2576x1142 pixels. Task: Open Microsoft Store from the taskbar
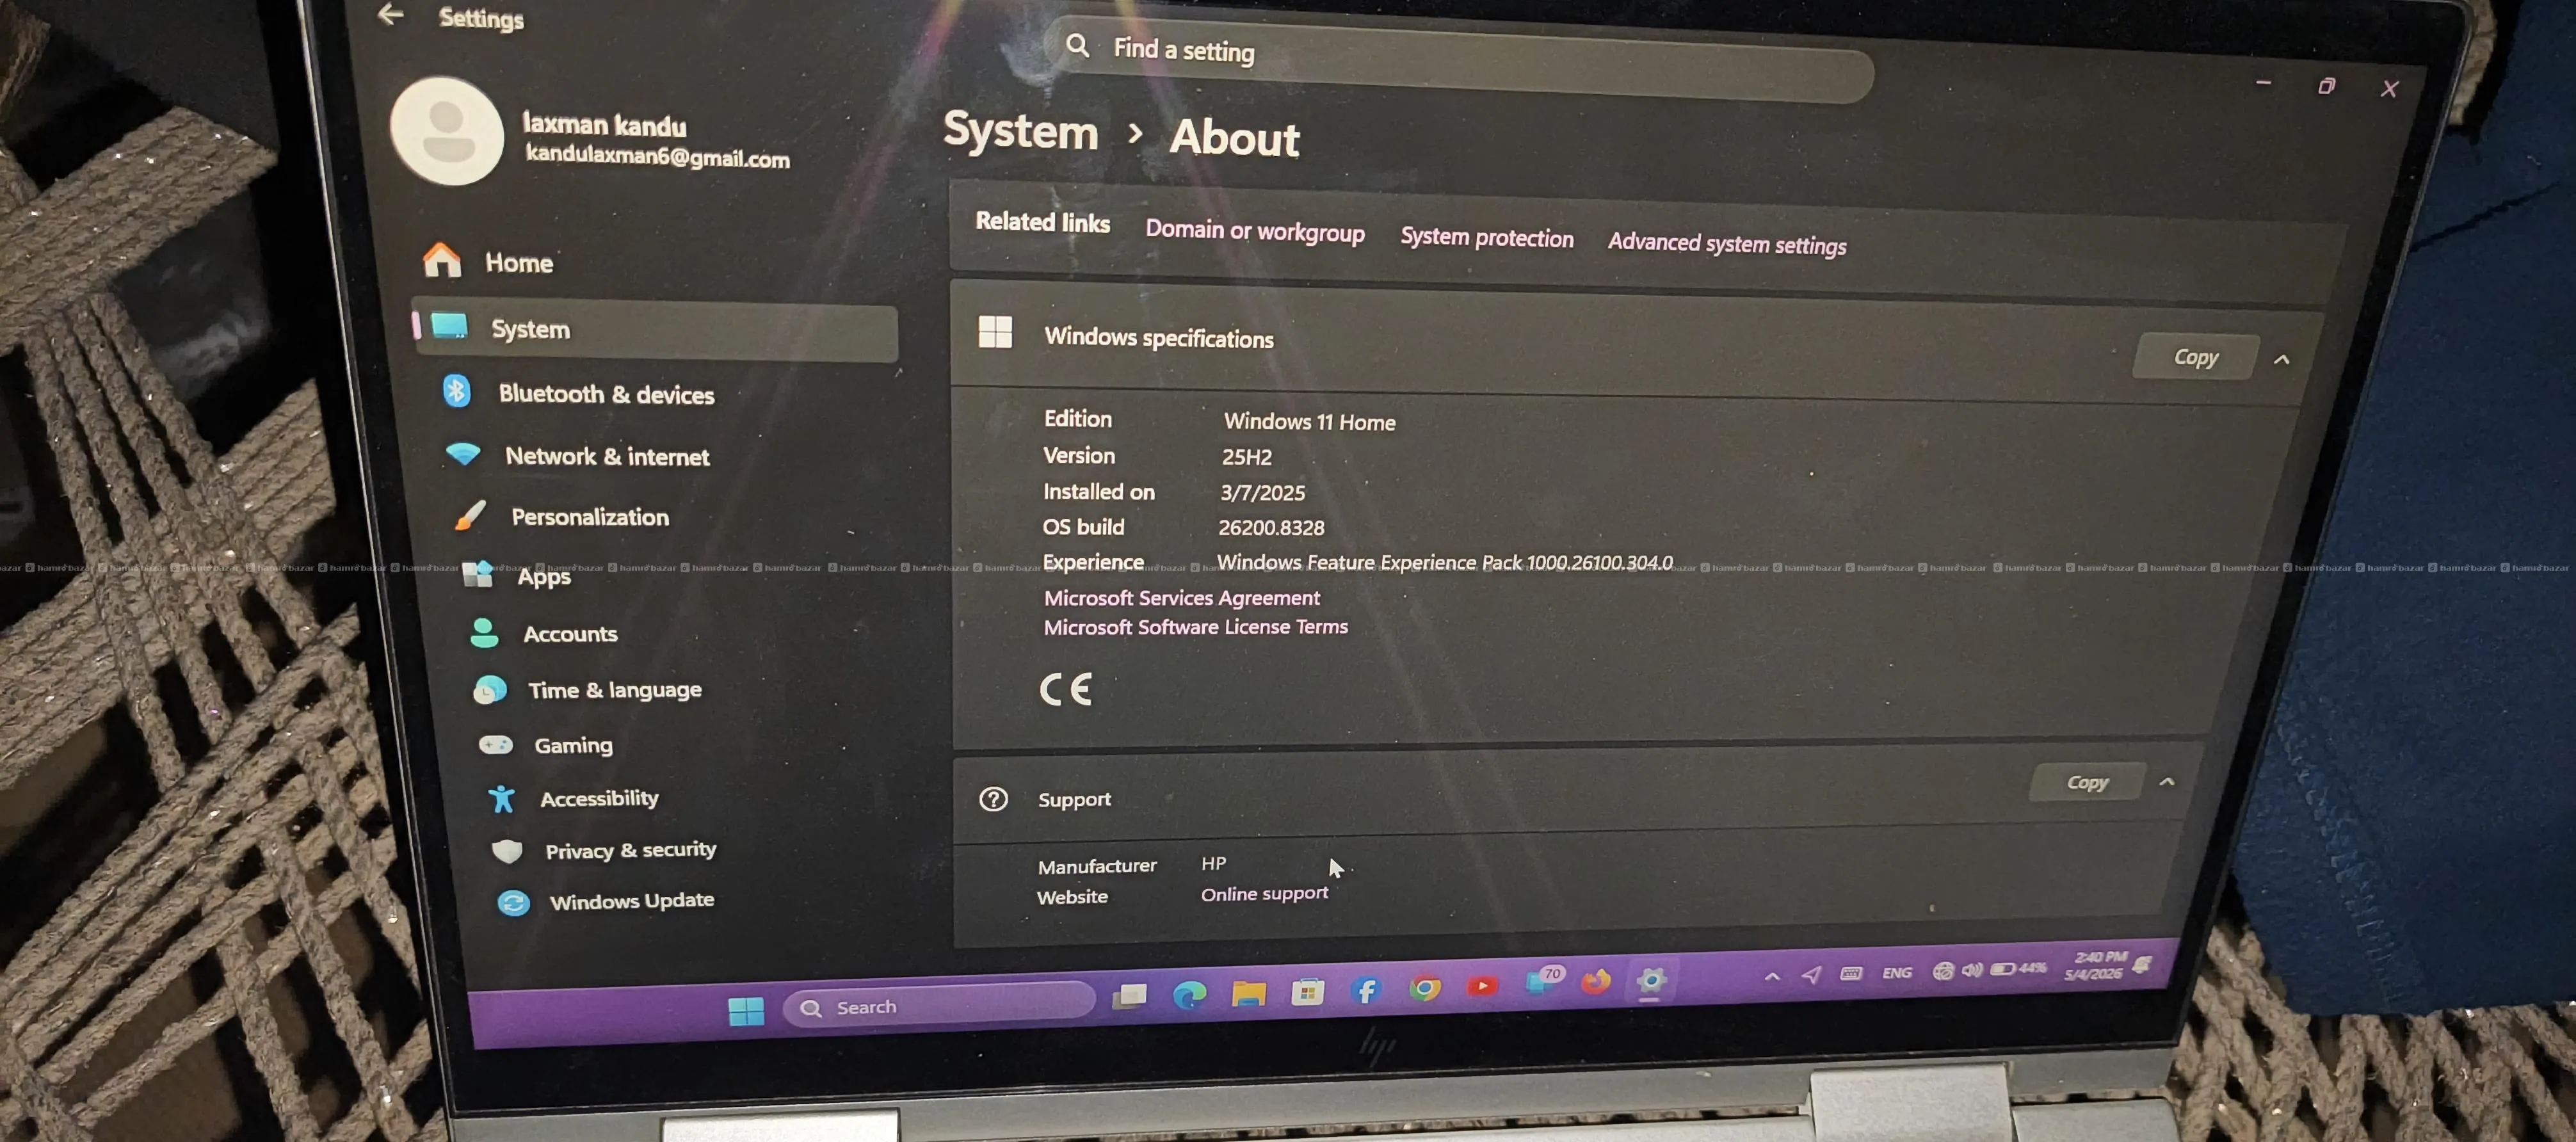coord(1307,991)
